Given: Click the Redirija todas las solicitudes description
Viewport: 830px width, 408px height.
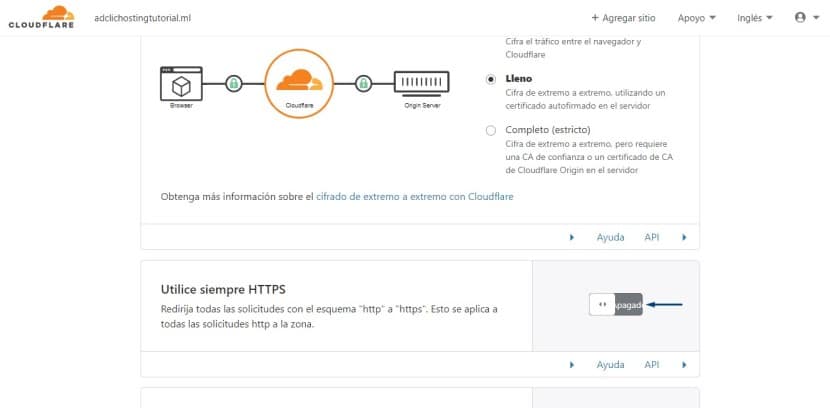Looking at the screenshot, I should 329,316.
